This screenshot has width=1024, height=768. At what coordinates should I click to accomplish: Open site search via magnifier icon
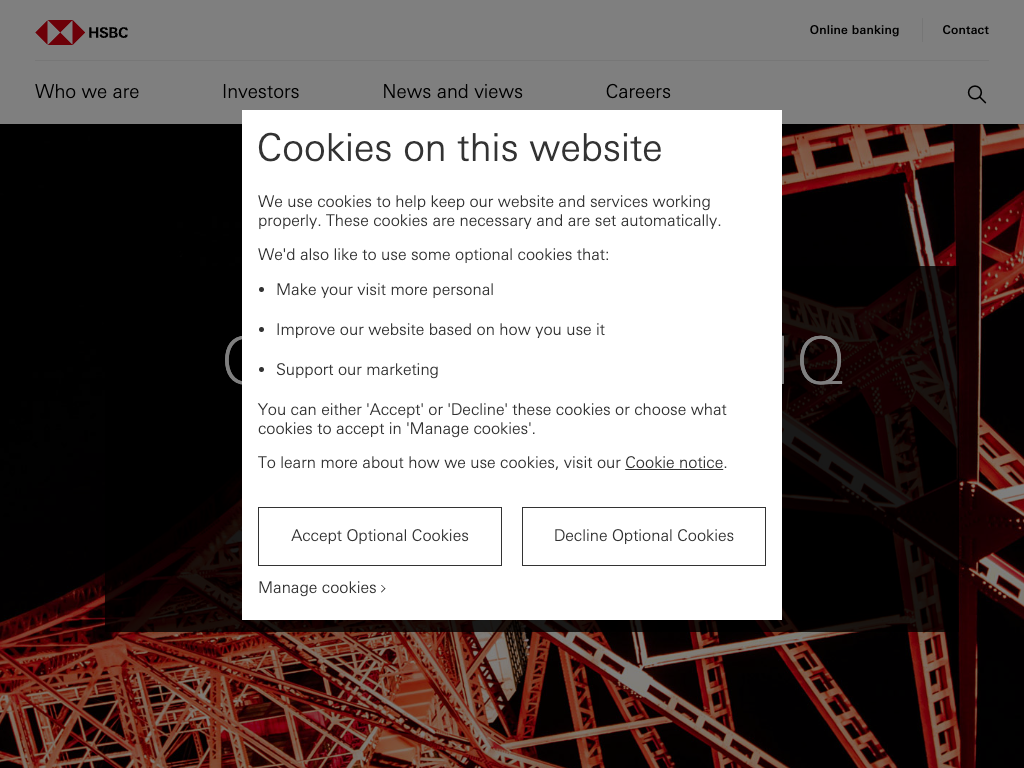point(976,94)
